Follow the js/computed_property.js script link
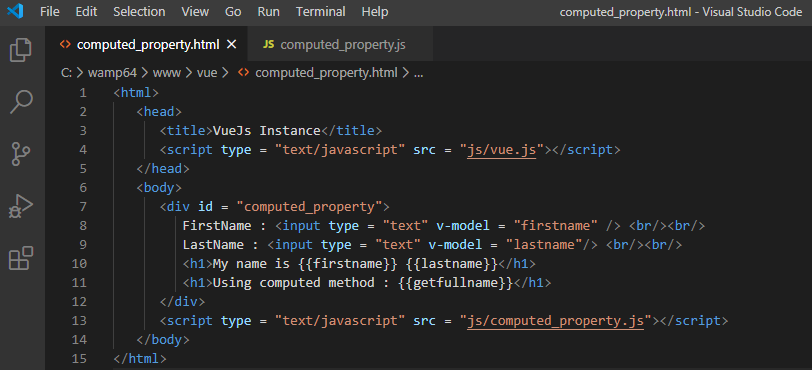This screenshot has width=812, height=370. coord(555,321)
